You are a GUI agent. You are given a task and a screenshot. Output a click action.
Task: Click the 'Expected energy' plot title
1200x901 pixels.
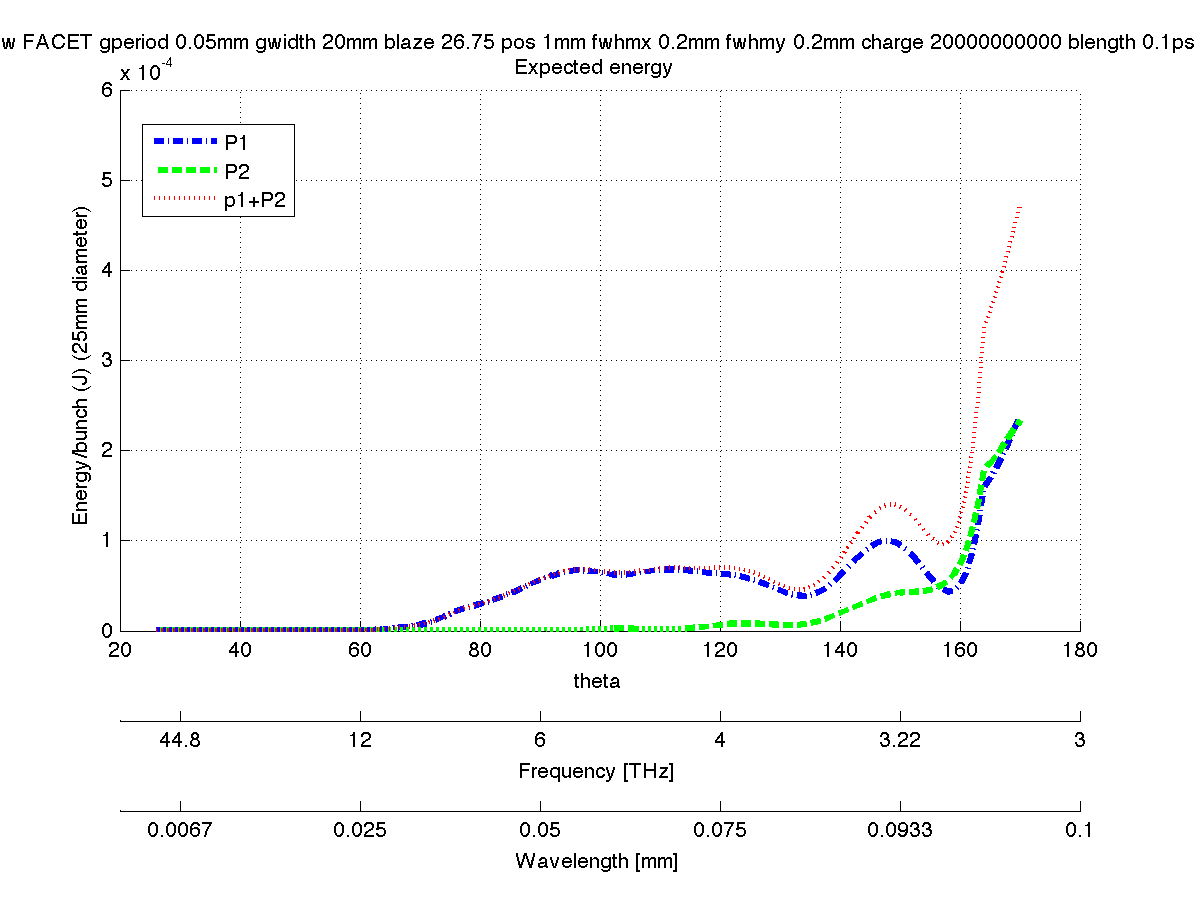point(593,68)
